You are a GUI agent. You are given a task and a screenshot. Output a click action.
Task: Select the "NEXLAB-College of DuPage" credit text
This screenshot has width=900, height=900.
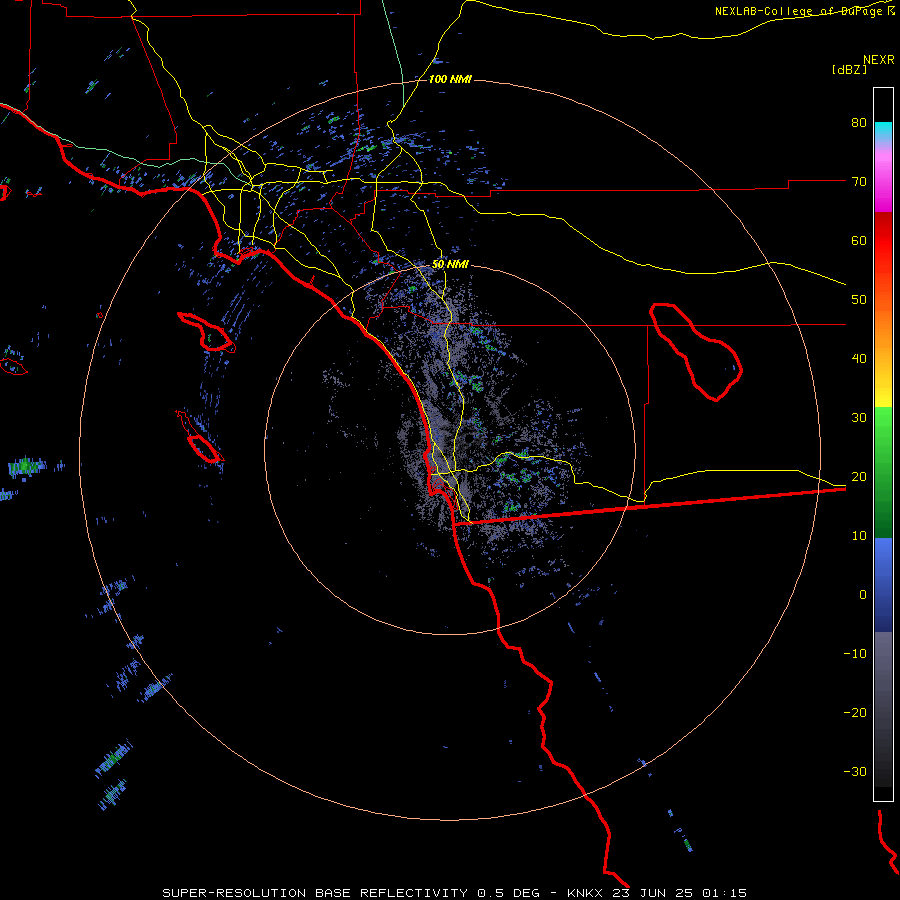800,11
